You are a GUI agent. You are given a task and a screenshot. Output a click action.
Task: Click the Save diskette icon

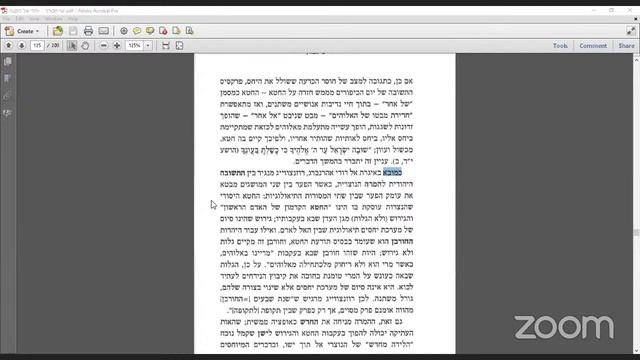click(x=73, y=31)
